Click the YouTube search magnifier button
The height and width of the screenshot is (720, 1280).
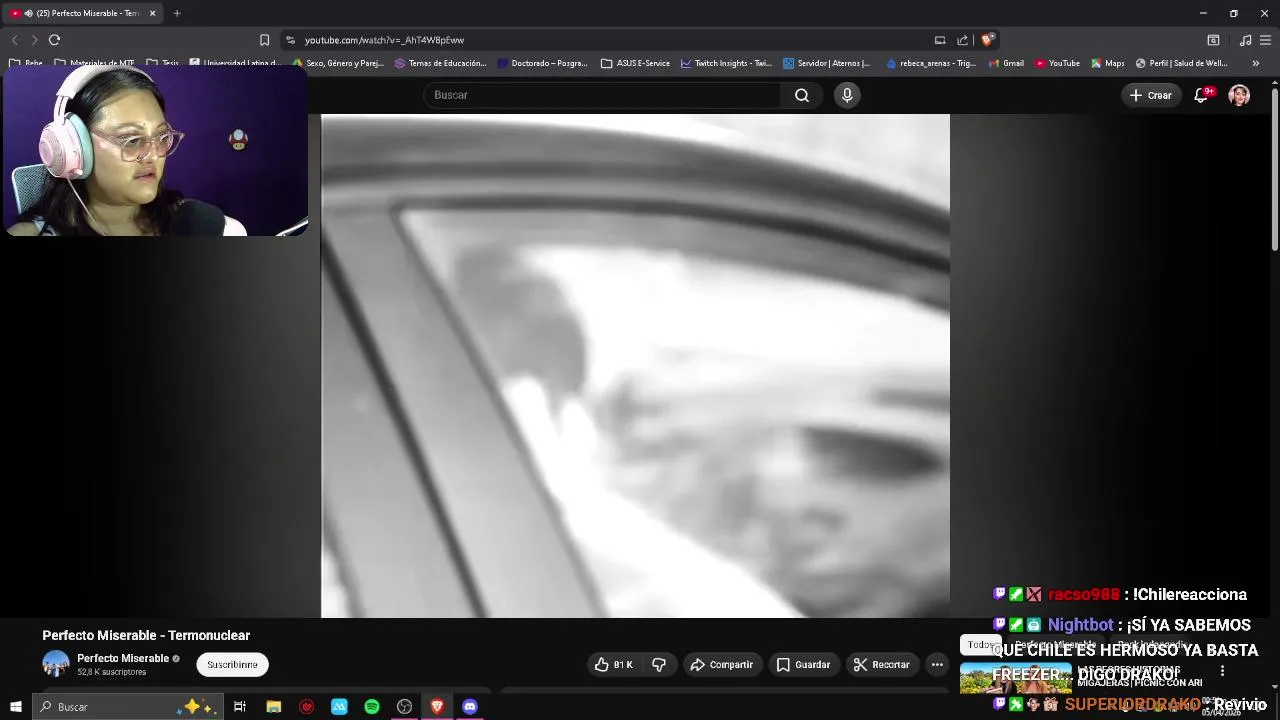(x=801, y=95)
